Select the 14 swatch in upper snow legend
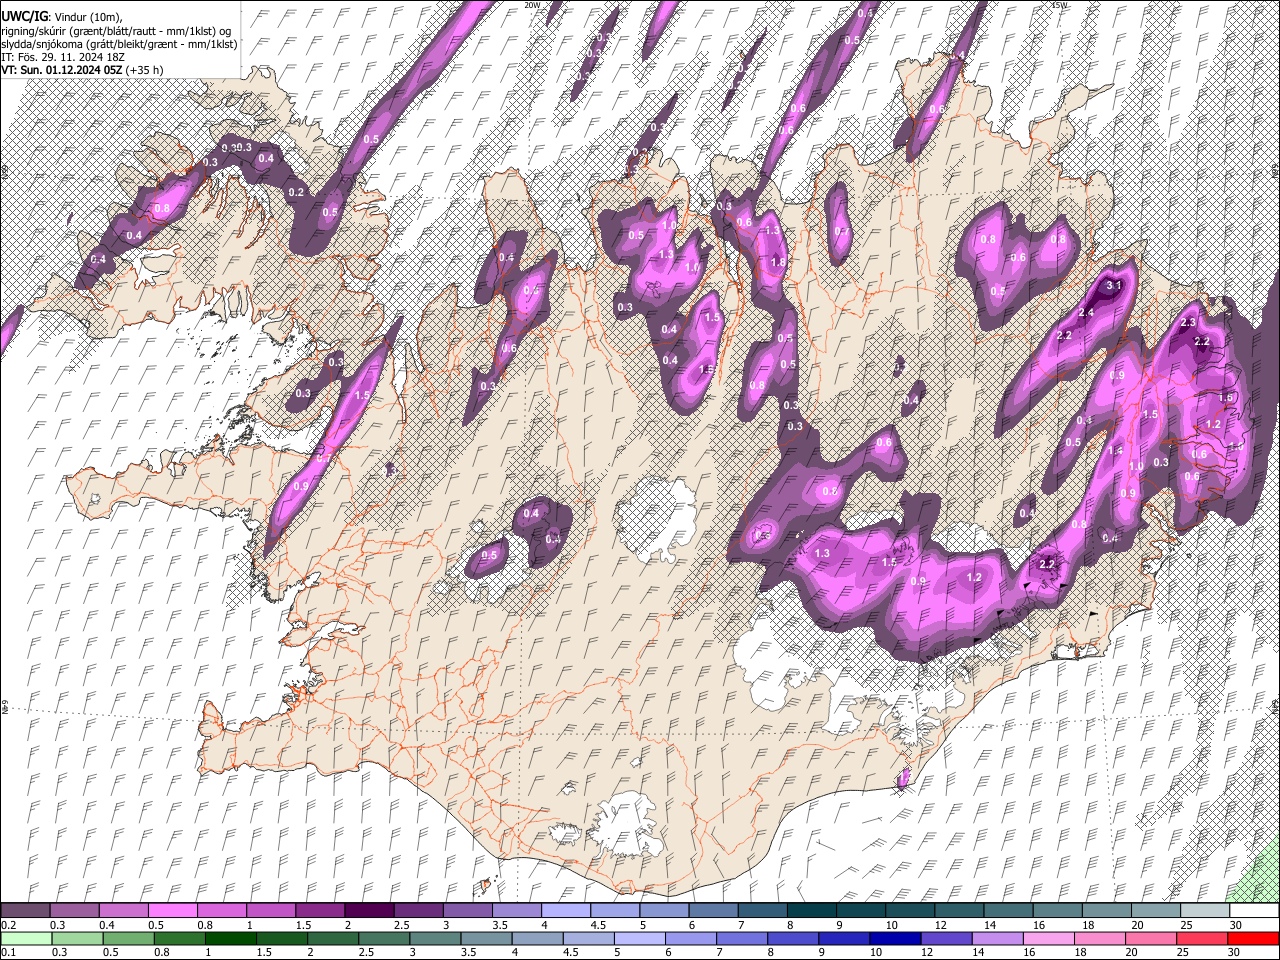The image size is (1280, 960). click(x=1007, y=910)
